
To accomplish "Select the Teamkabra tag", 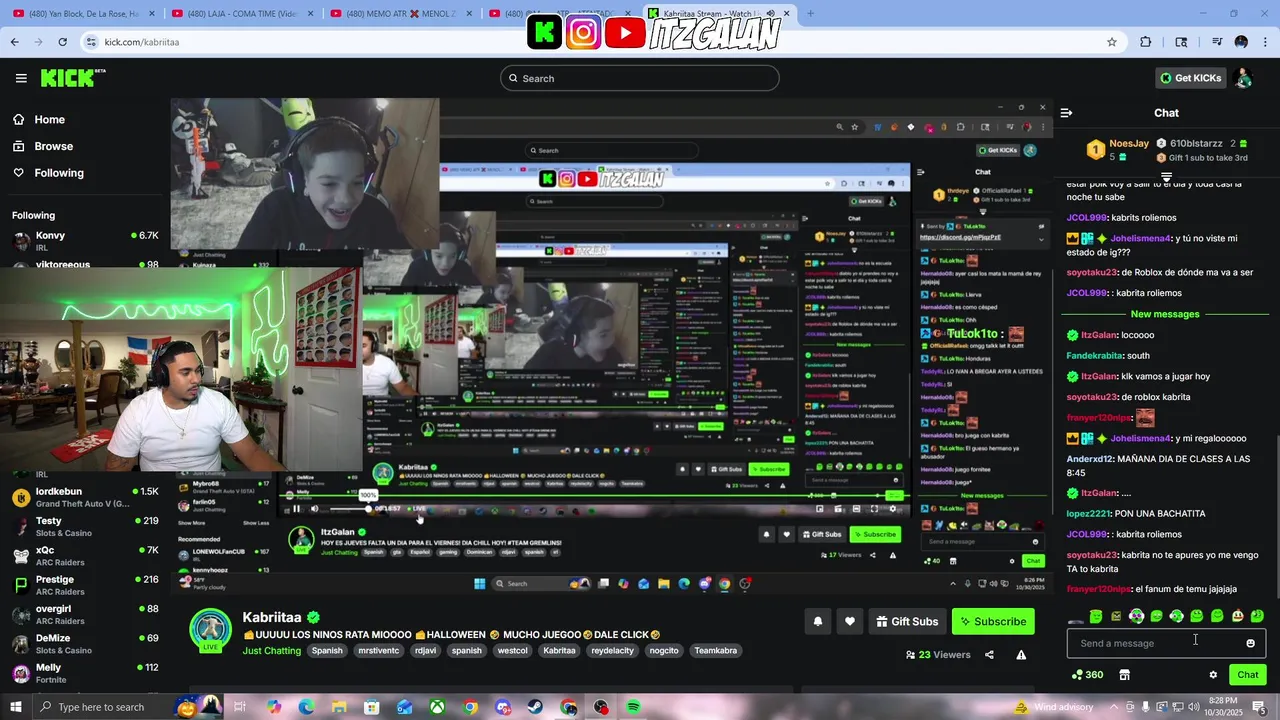I will tap(716, 650).
